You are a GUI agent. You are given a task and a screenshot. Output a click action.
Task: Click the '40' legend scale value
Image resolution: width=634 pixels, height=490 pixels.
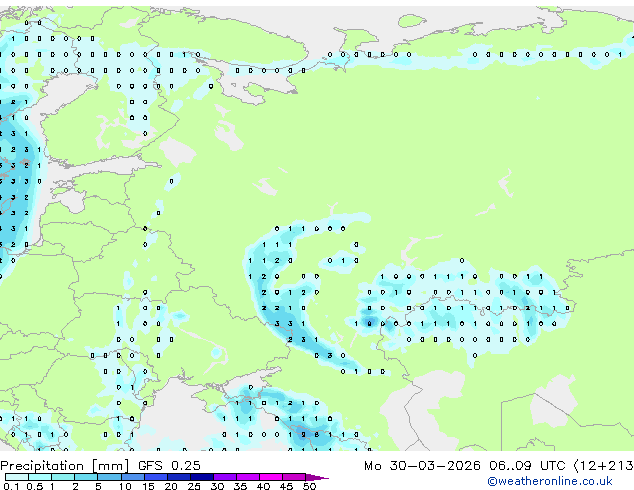(x=263, y=486)
